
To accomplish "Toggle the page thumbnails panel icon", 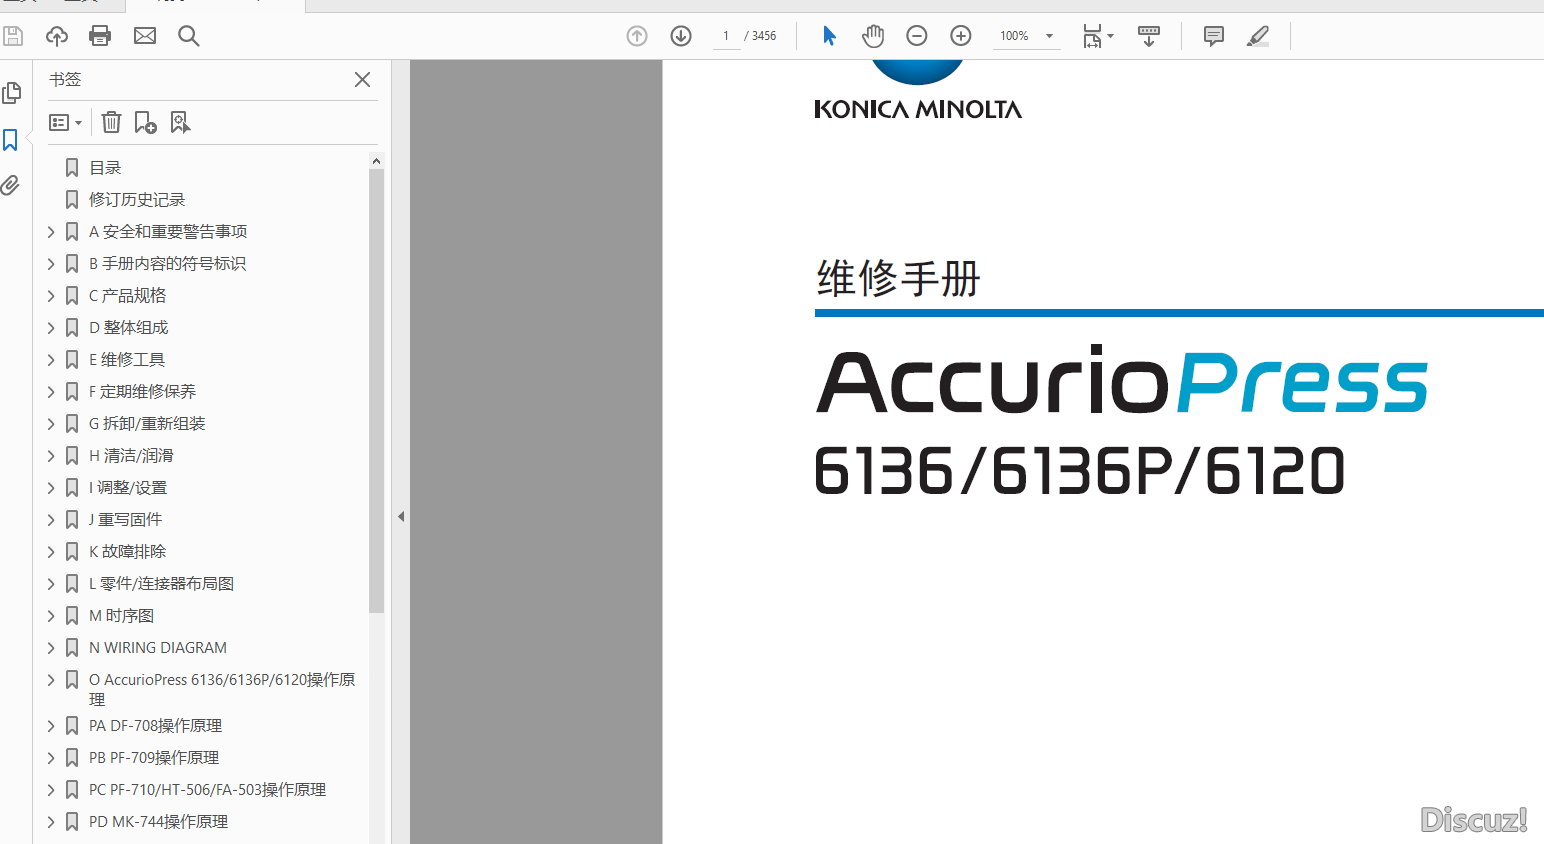I will click(x=11, y=93).
